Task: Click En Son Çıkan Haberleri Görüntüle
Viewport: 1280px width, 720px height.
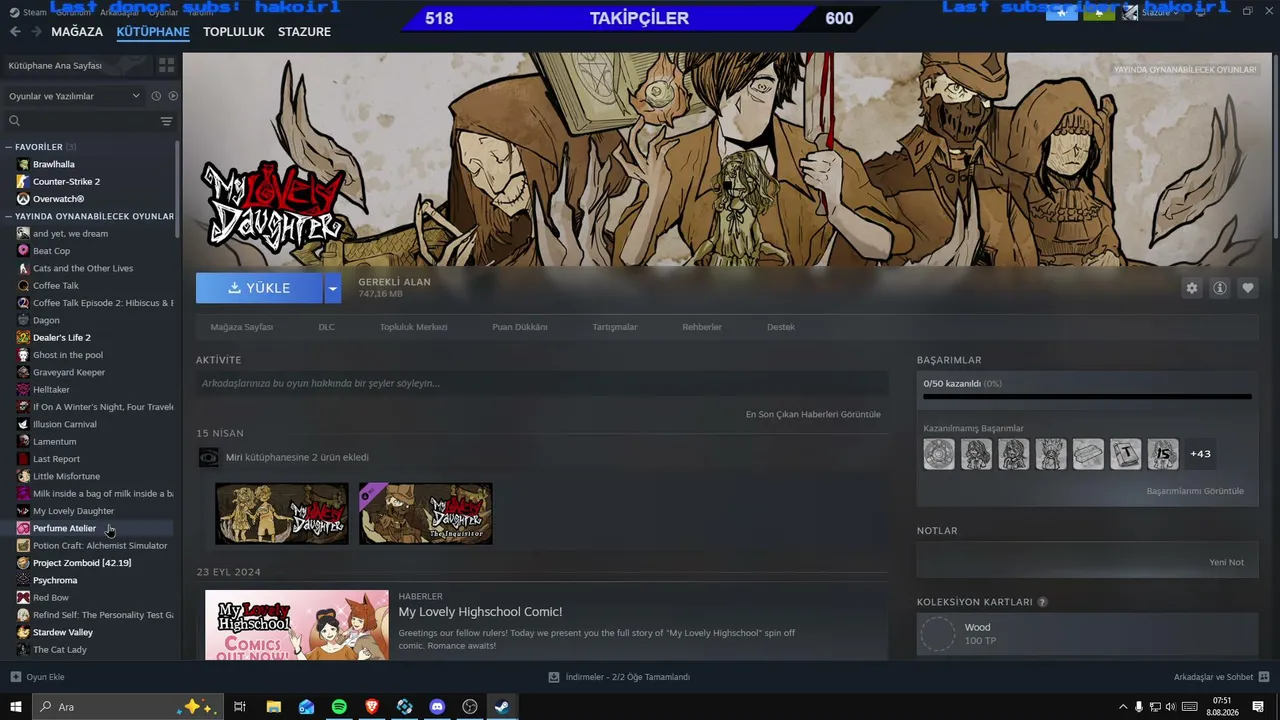Action: point(813,414)
